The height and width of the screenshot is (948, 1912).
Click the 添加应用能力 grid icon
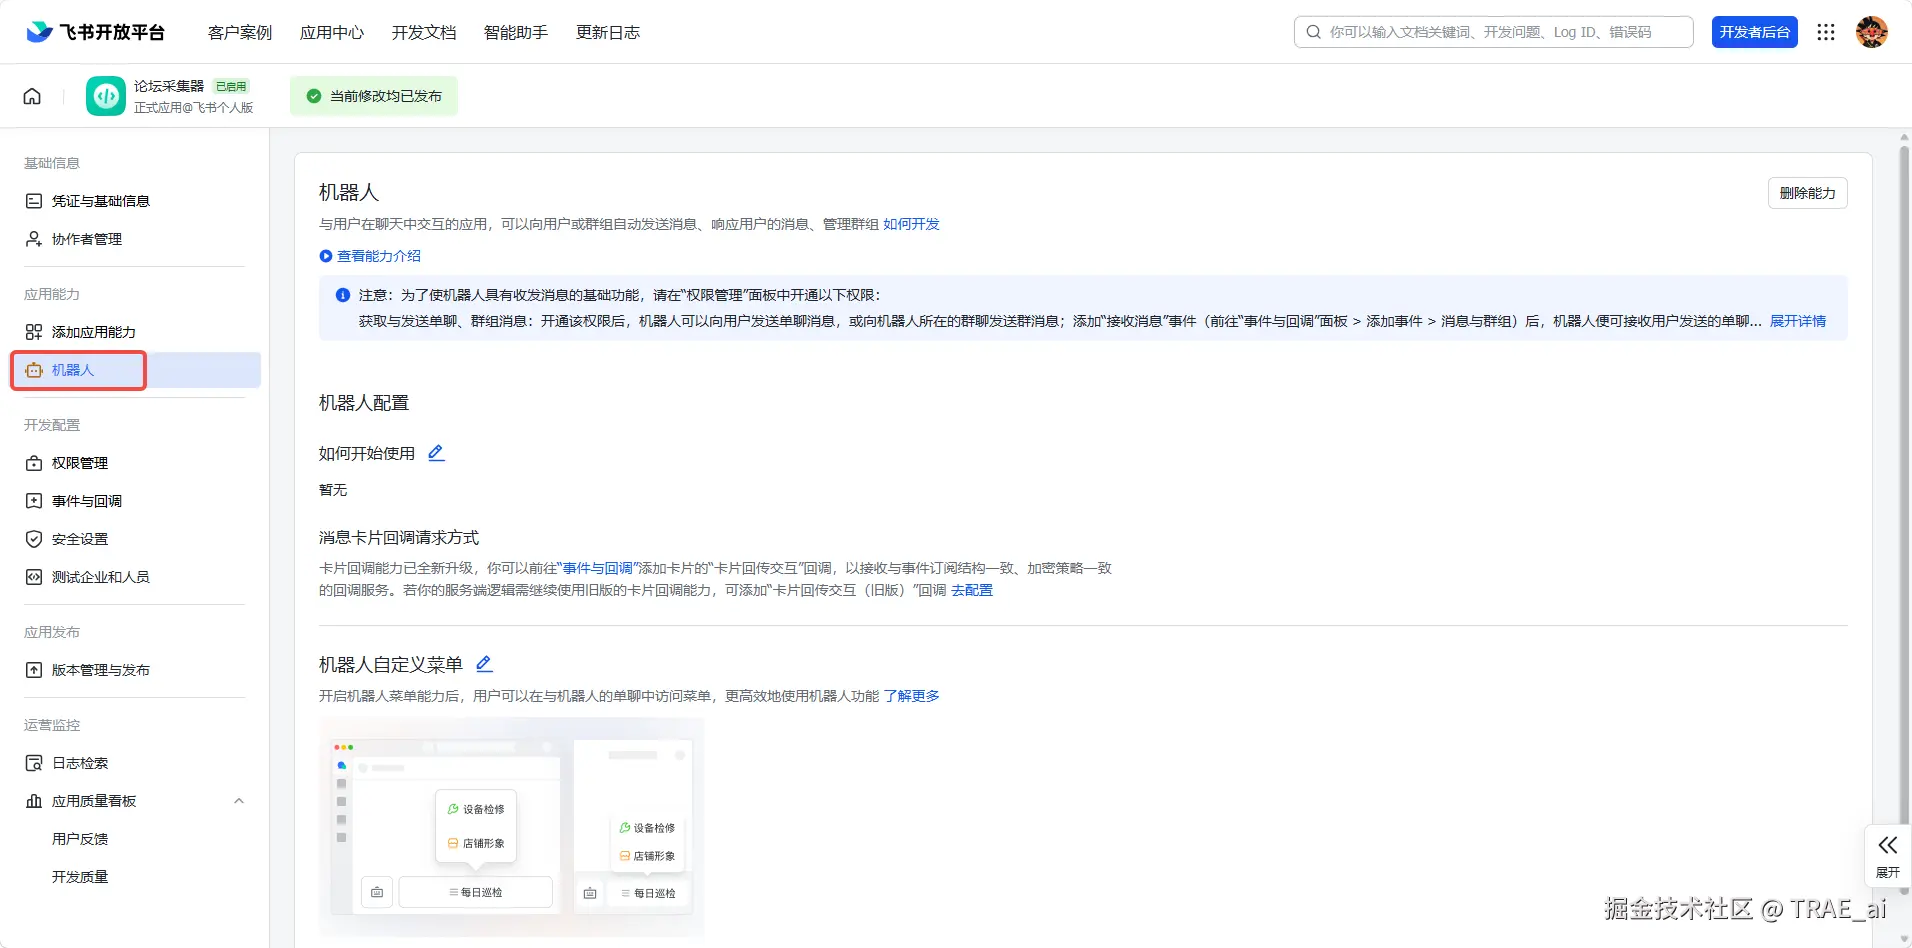tap(34, 332)
